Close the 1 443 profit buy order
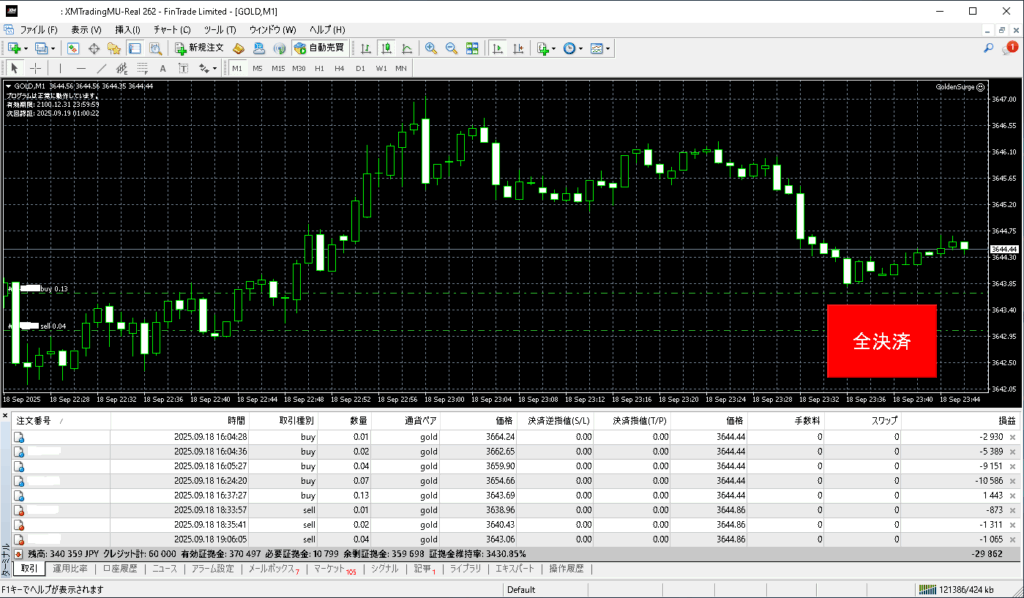Viewport: 1024px width, 598px height. (1012, 496)
